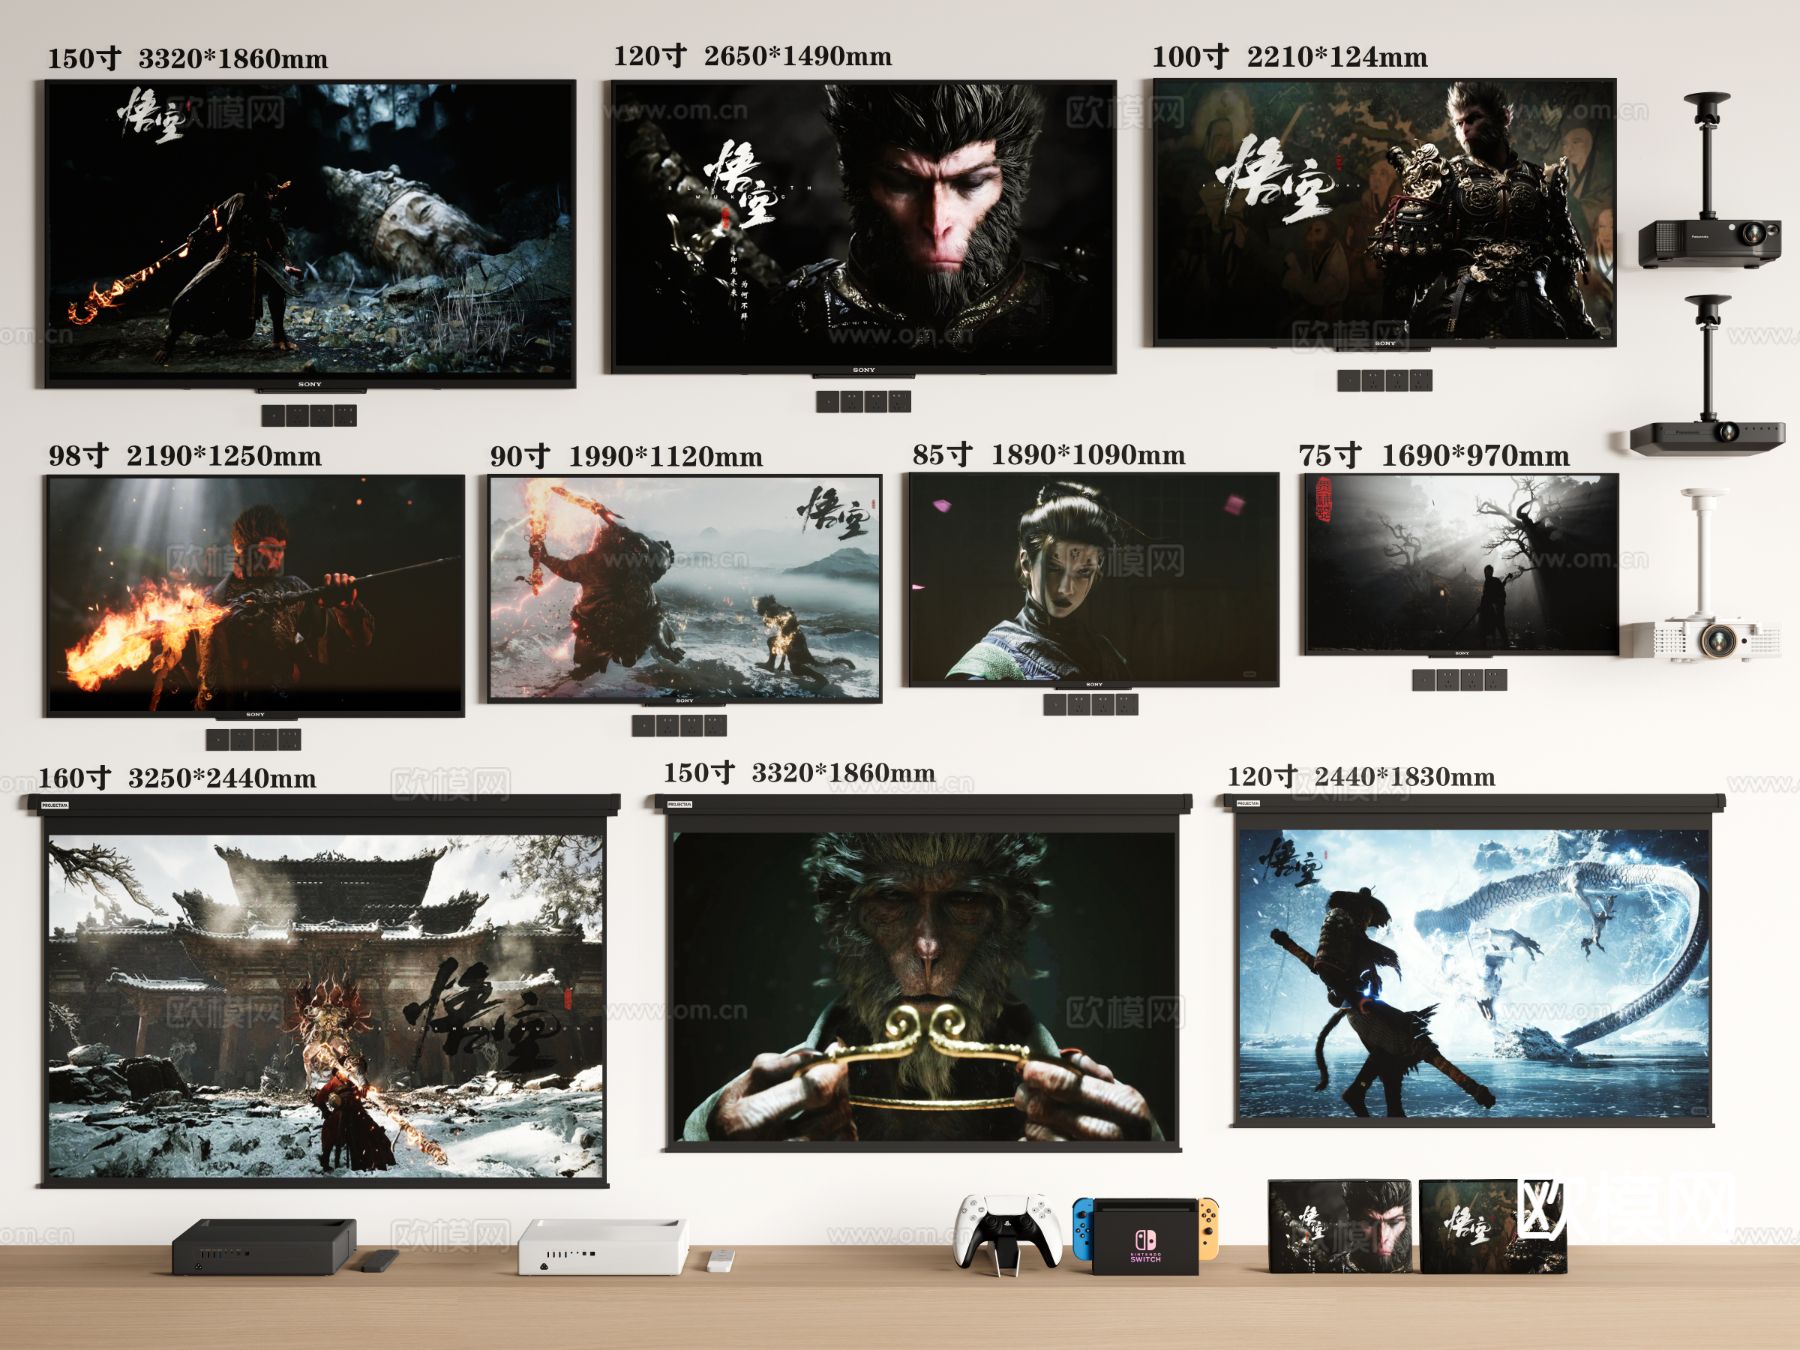Click the black remote beside the black projector
The image size is (1800, 1350).
pos(379,1260)
